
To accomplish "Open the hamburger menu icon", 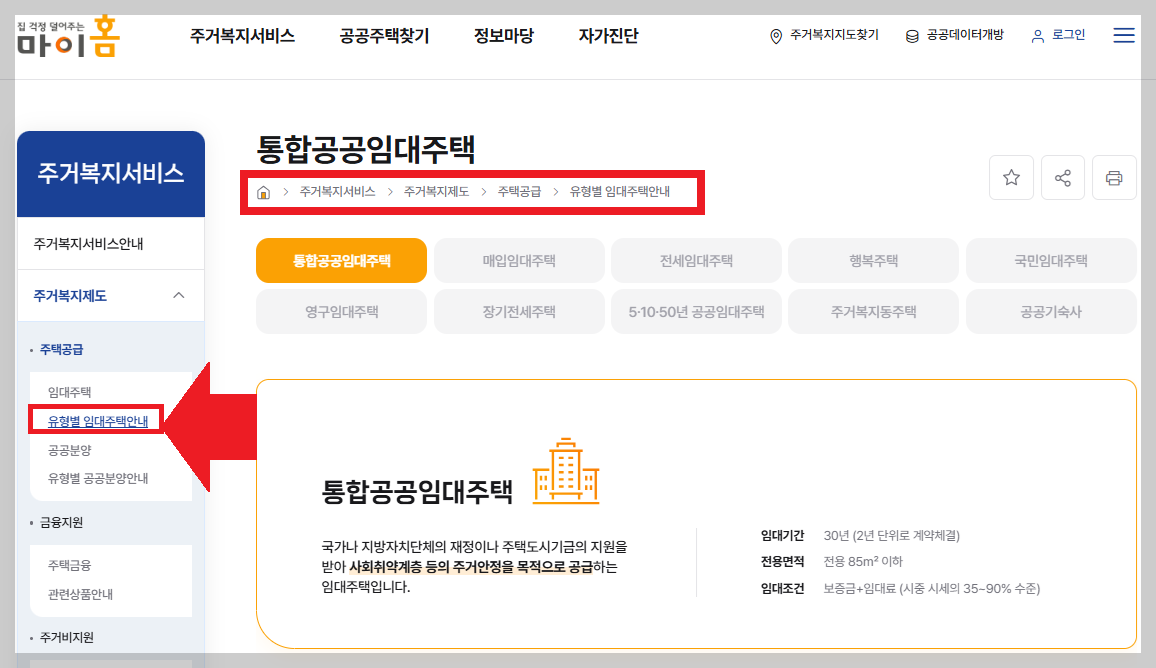I will [x=1124, y=34].
